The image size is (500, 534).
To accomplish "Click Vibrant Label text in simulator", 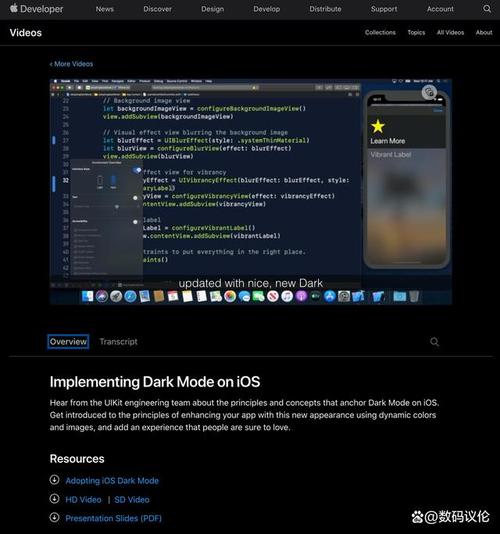I will click(391, 155).
